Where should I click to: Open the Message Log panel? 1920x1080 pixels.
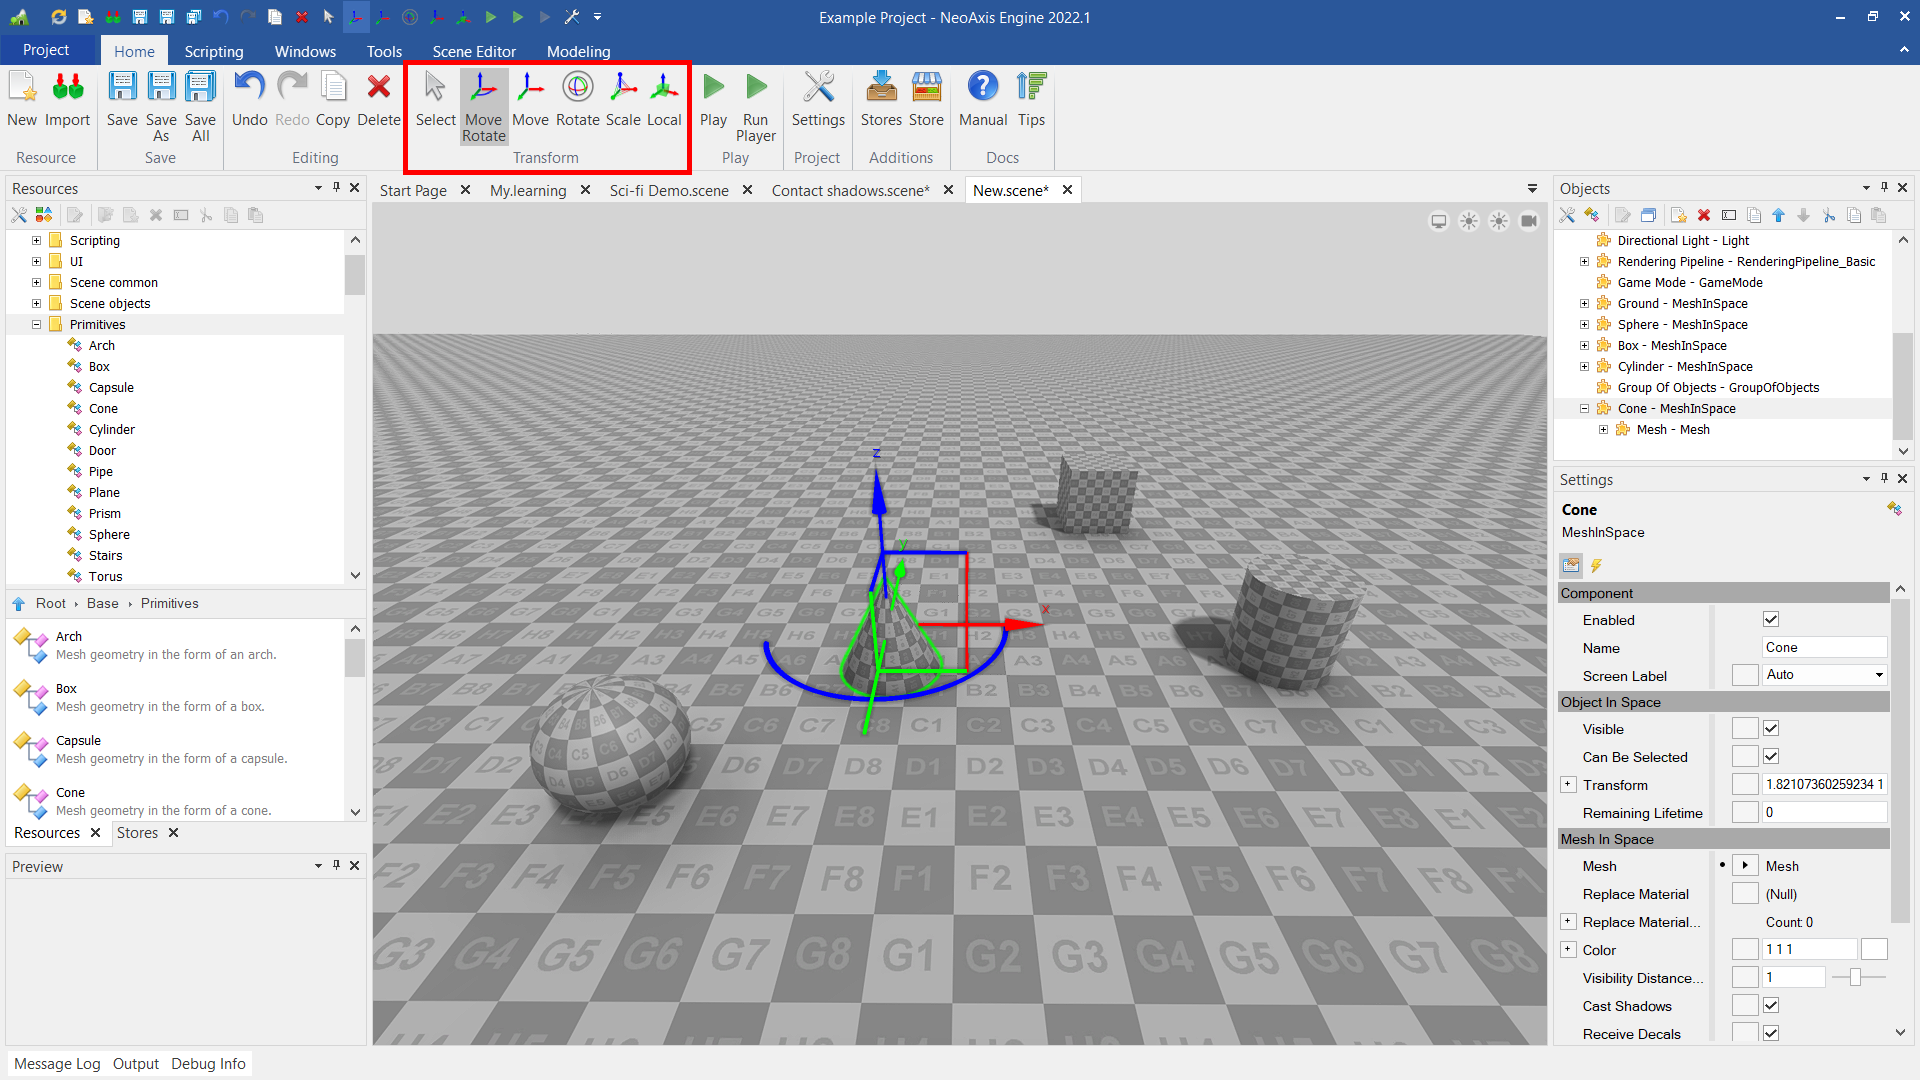(57, 1064)
